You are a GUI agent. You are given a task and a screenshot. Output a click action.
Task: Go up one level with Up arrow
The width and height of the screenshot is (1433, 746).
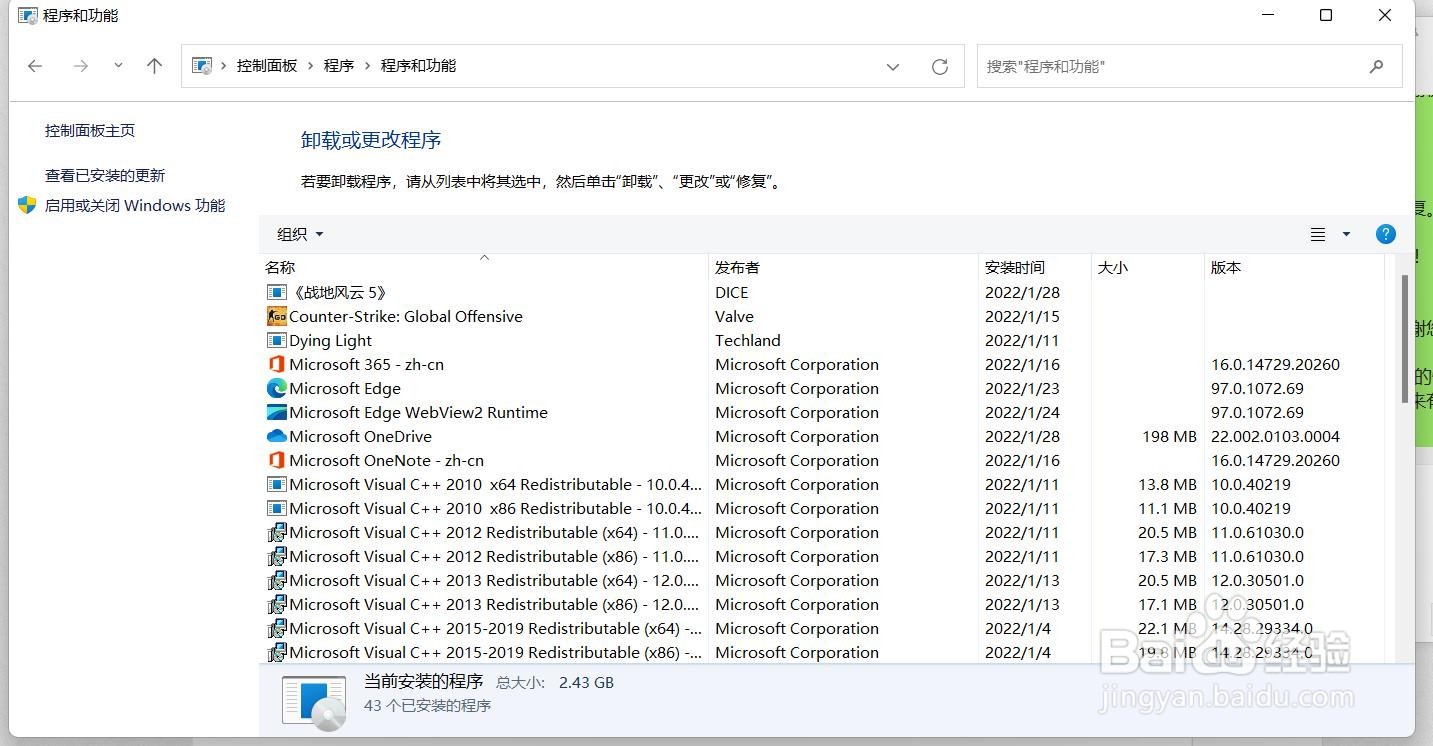pos(154,66)
